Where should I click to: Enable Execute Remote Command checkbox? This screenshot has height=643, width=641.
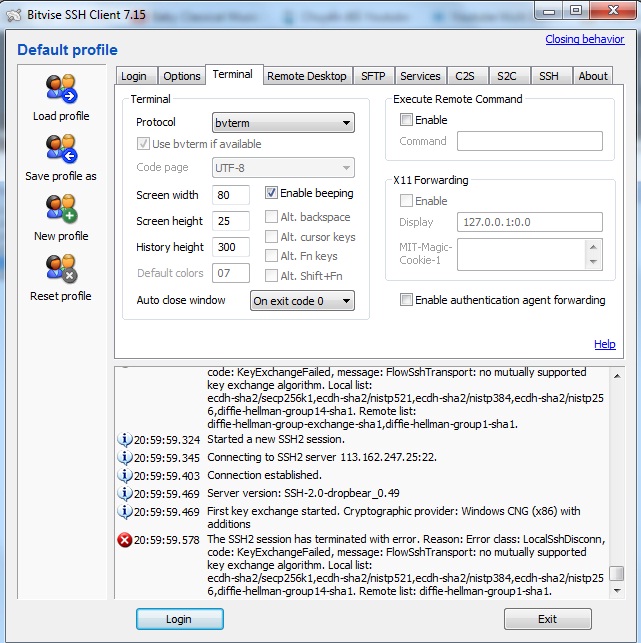point(406,120)
